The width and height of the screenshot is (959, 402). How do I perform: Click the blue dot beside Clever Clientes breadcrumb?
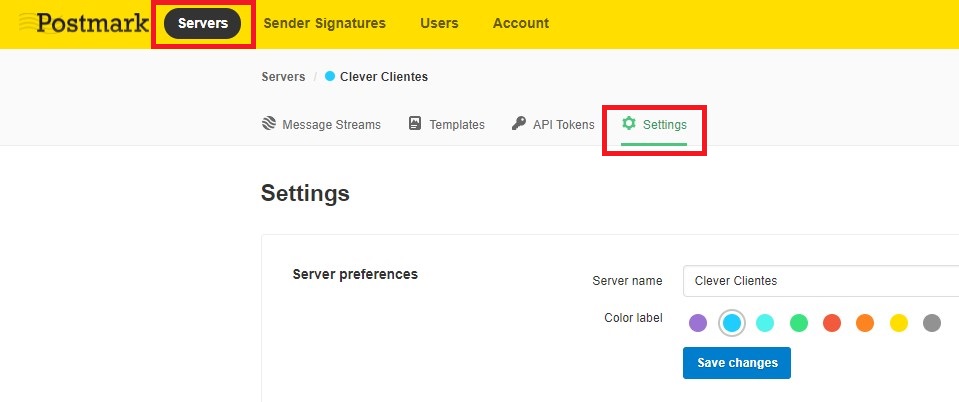(x=330, y=77)
